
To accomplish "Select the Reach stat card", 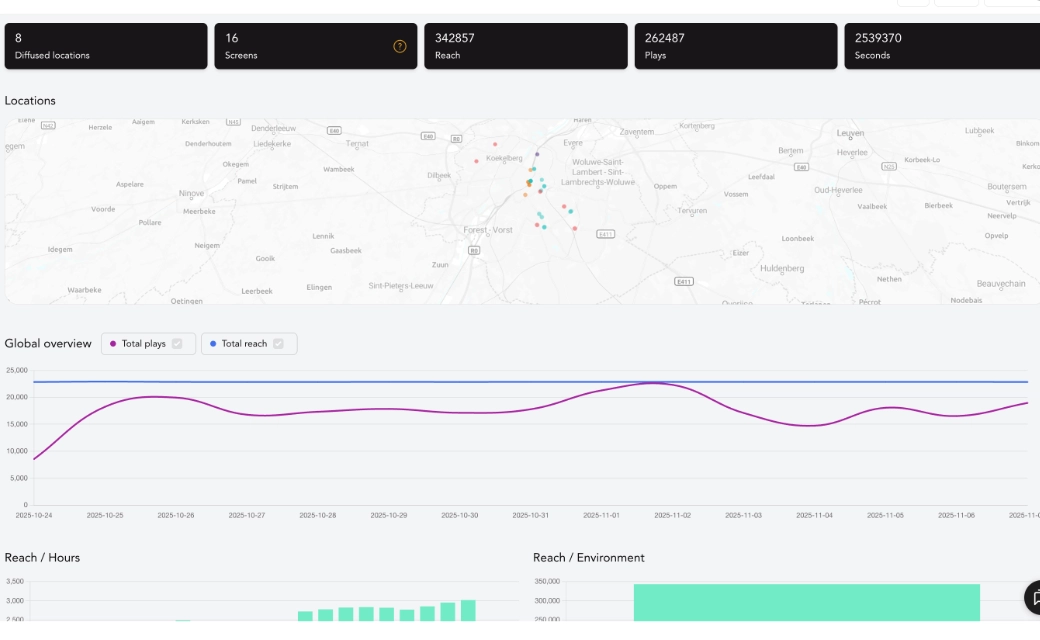I will pyautogui.click(x=525, y=46).
